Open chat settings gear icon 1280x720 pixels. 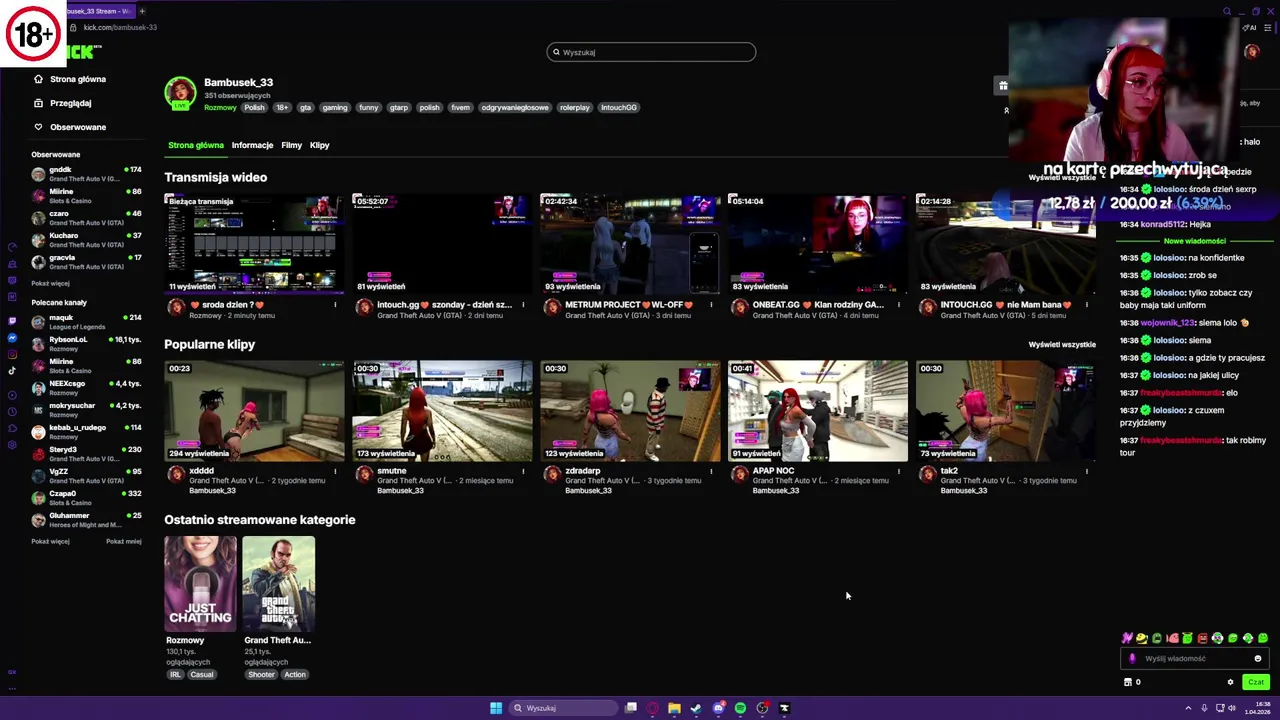coord(1231,683)
